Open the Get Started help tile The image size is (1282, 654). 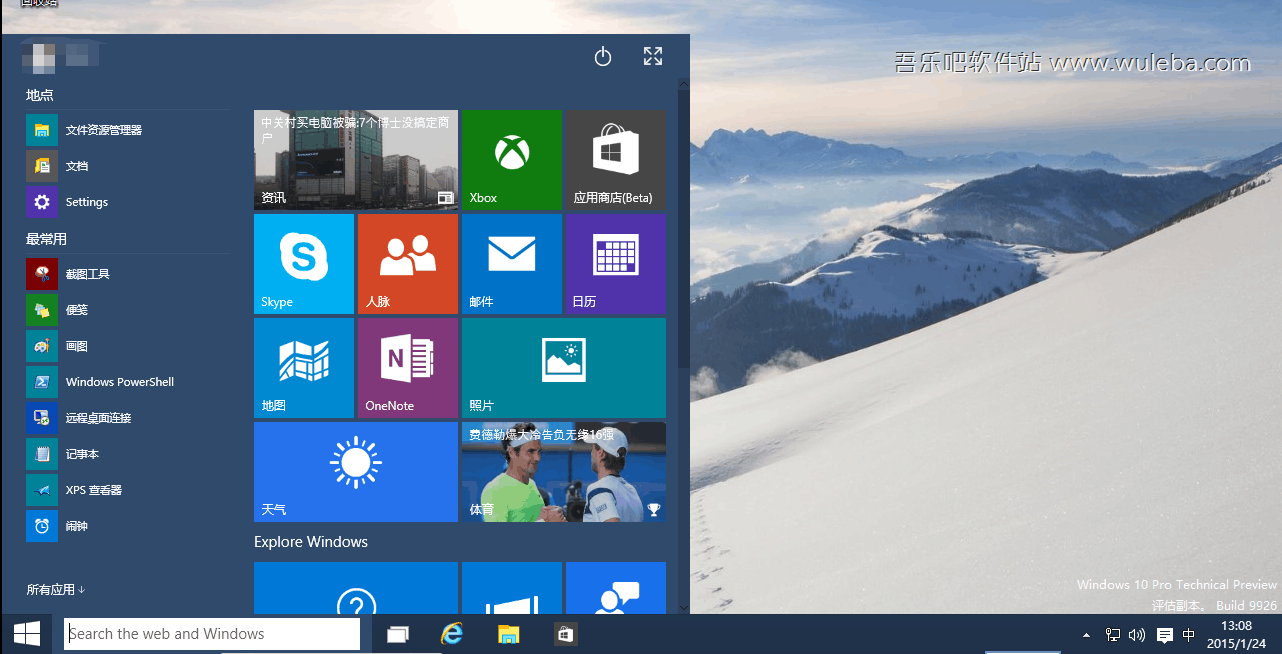pyautogui.click(x=356, y=588)
